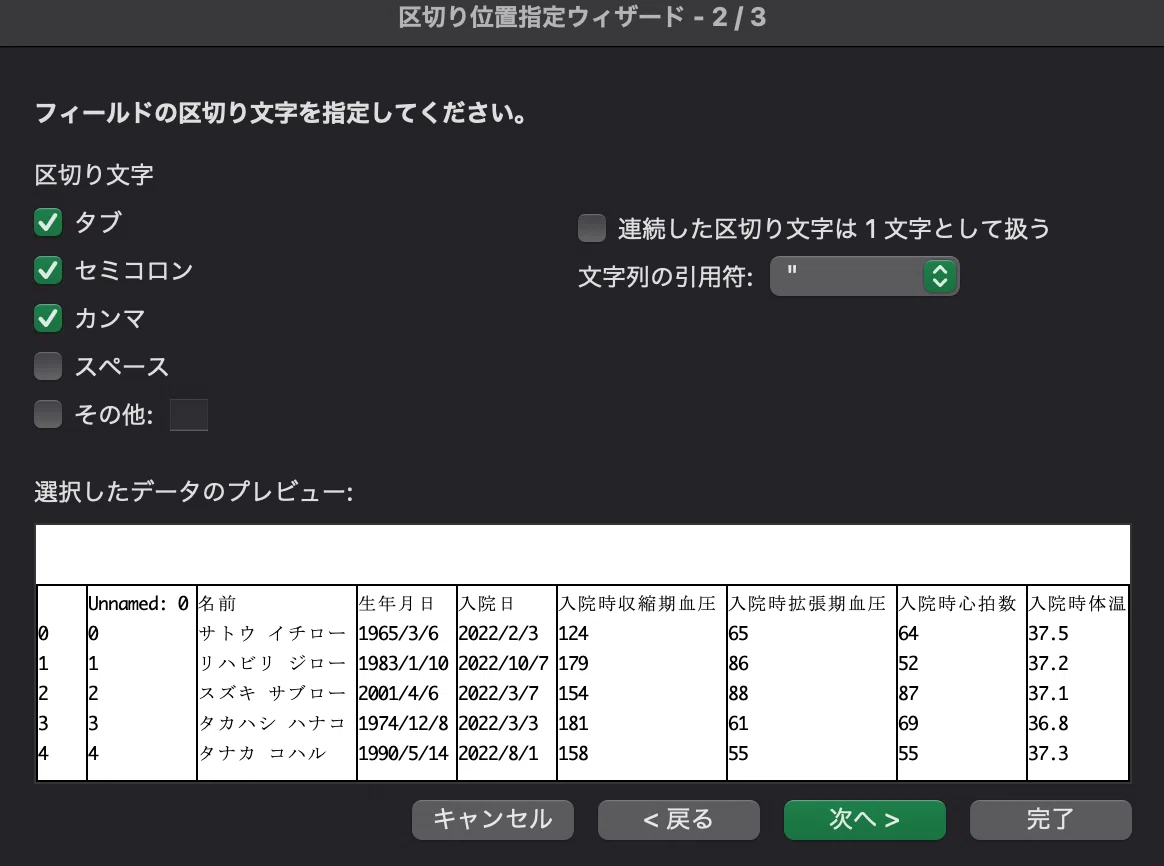Click the name スズキ サブロー in preview
Image resolution: width=1164 pixels, height=866 pixels.
click(x=272, y=693)
